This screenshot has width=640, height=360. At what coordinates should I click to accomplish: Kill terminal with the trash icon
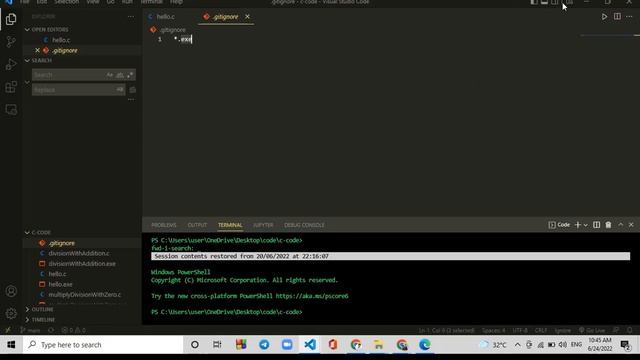point(608,225)
